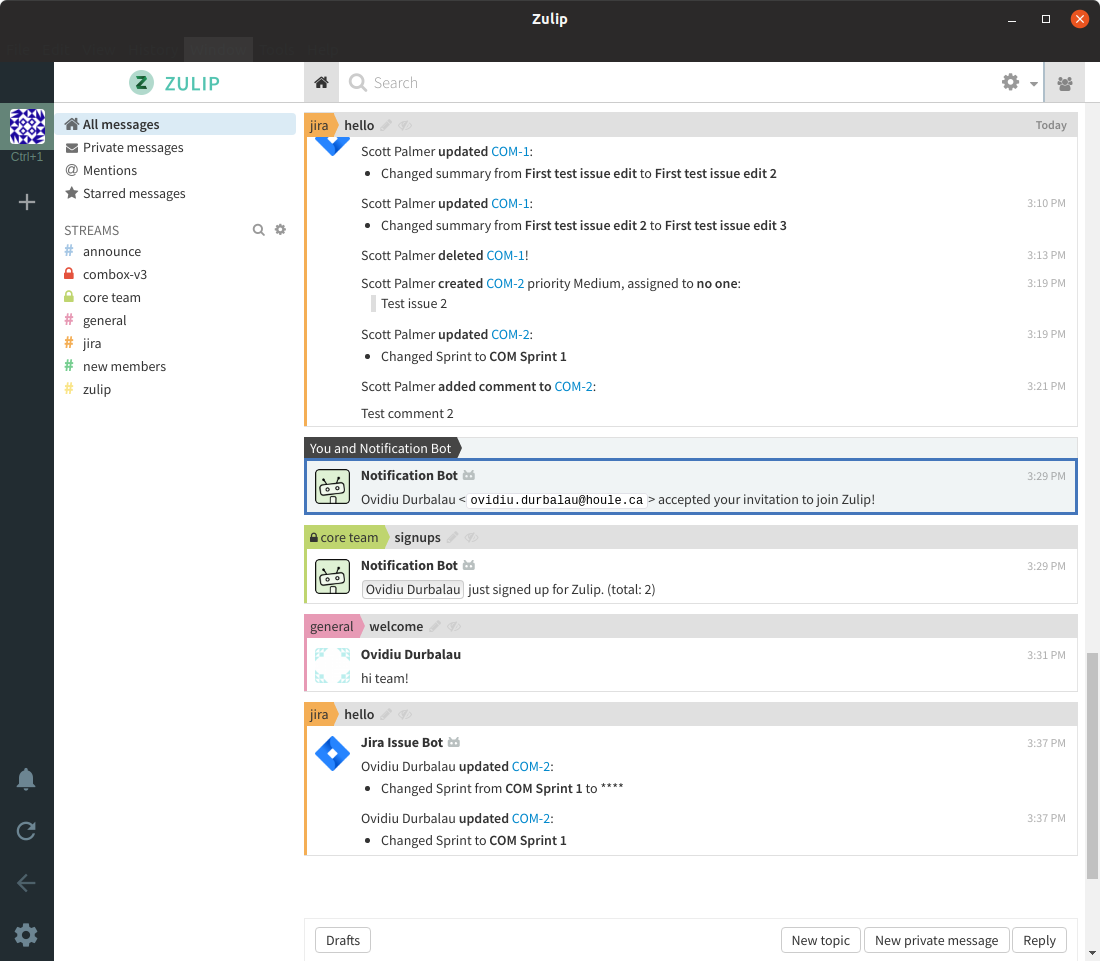This screenshot has height=961, width=1100.
Task: Reload the app with the refresh icon
Action: click(x=26, y=831)
